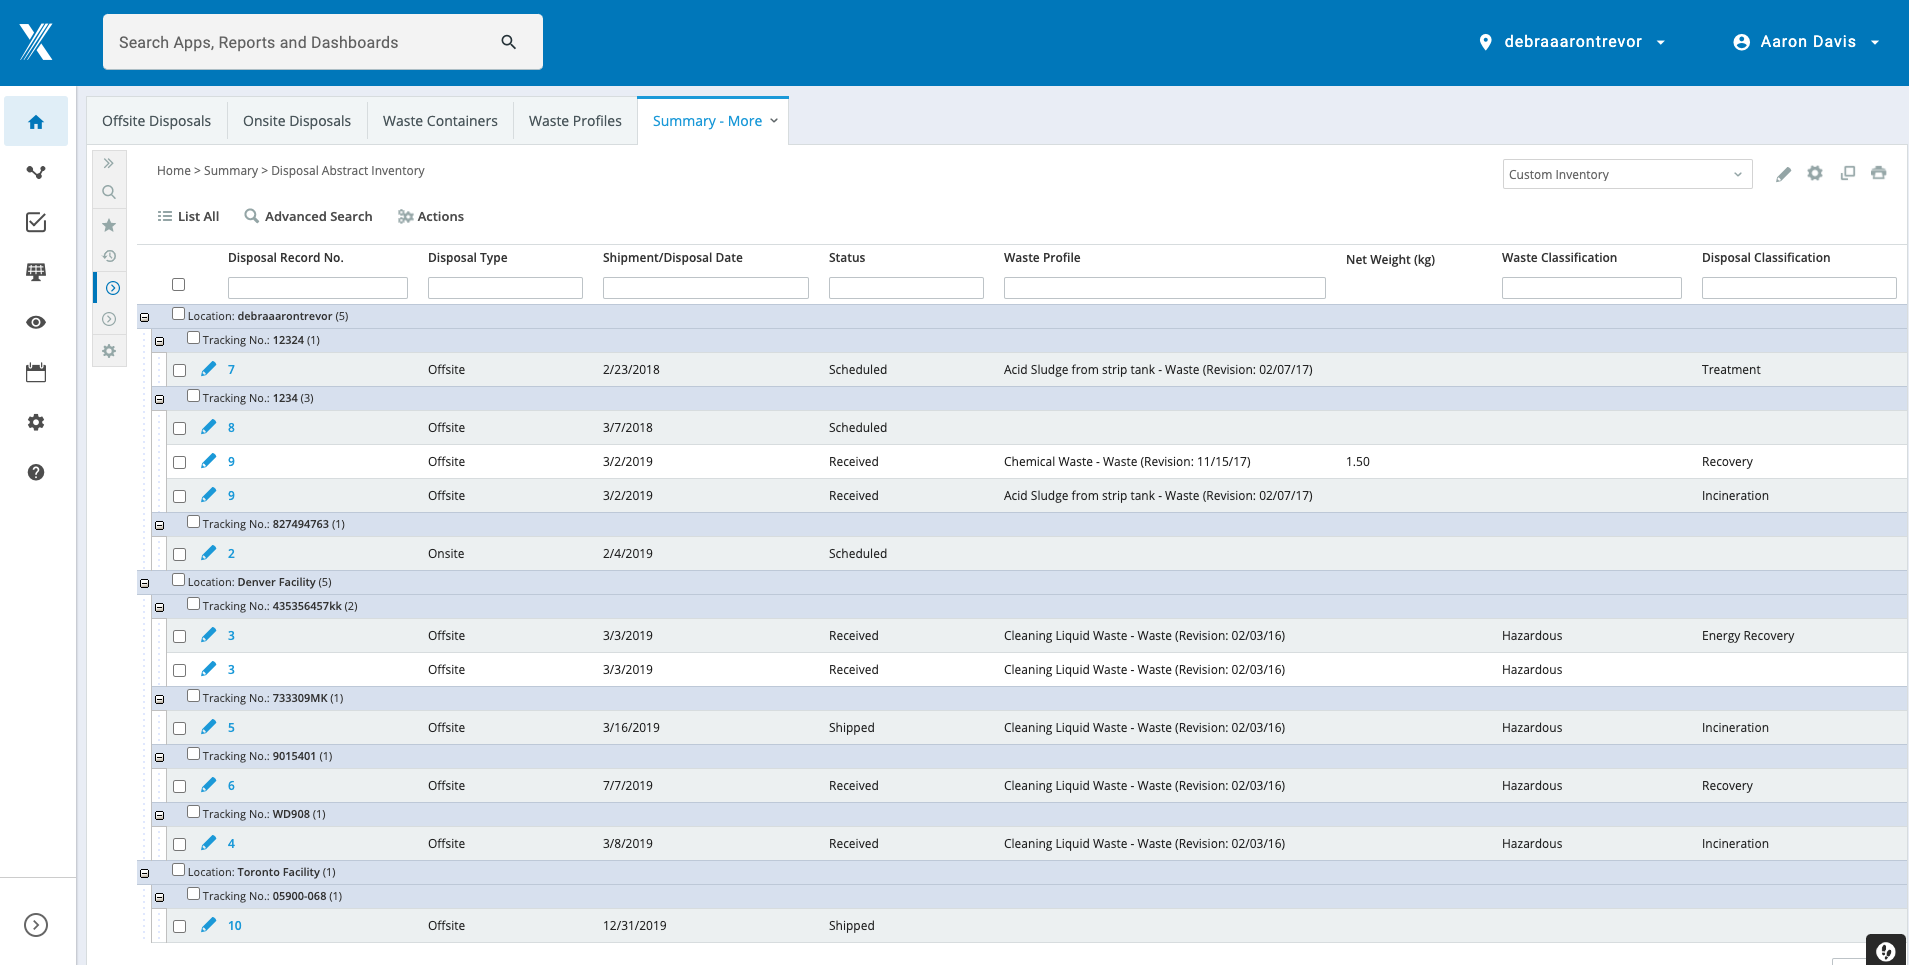Open recent history in the left panel
This screenshot has height=965, width=1909.
(x=109, y=256)
